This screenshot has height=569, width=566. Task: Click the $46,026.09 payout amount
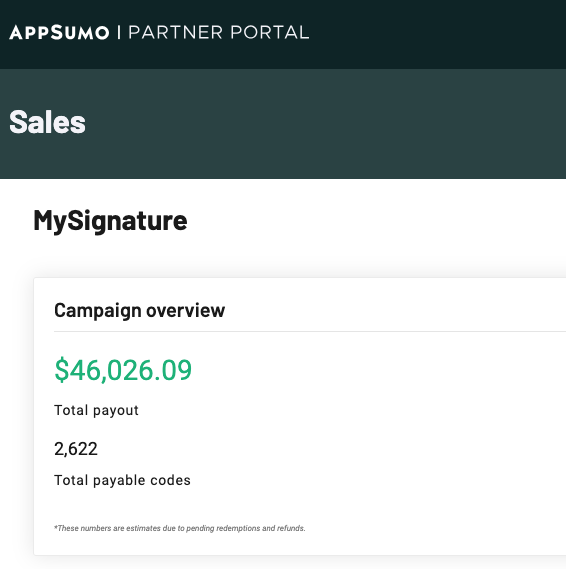pyautogui.click(x=123, y=370)
